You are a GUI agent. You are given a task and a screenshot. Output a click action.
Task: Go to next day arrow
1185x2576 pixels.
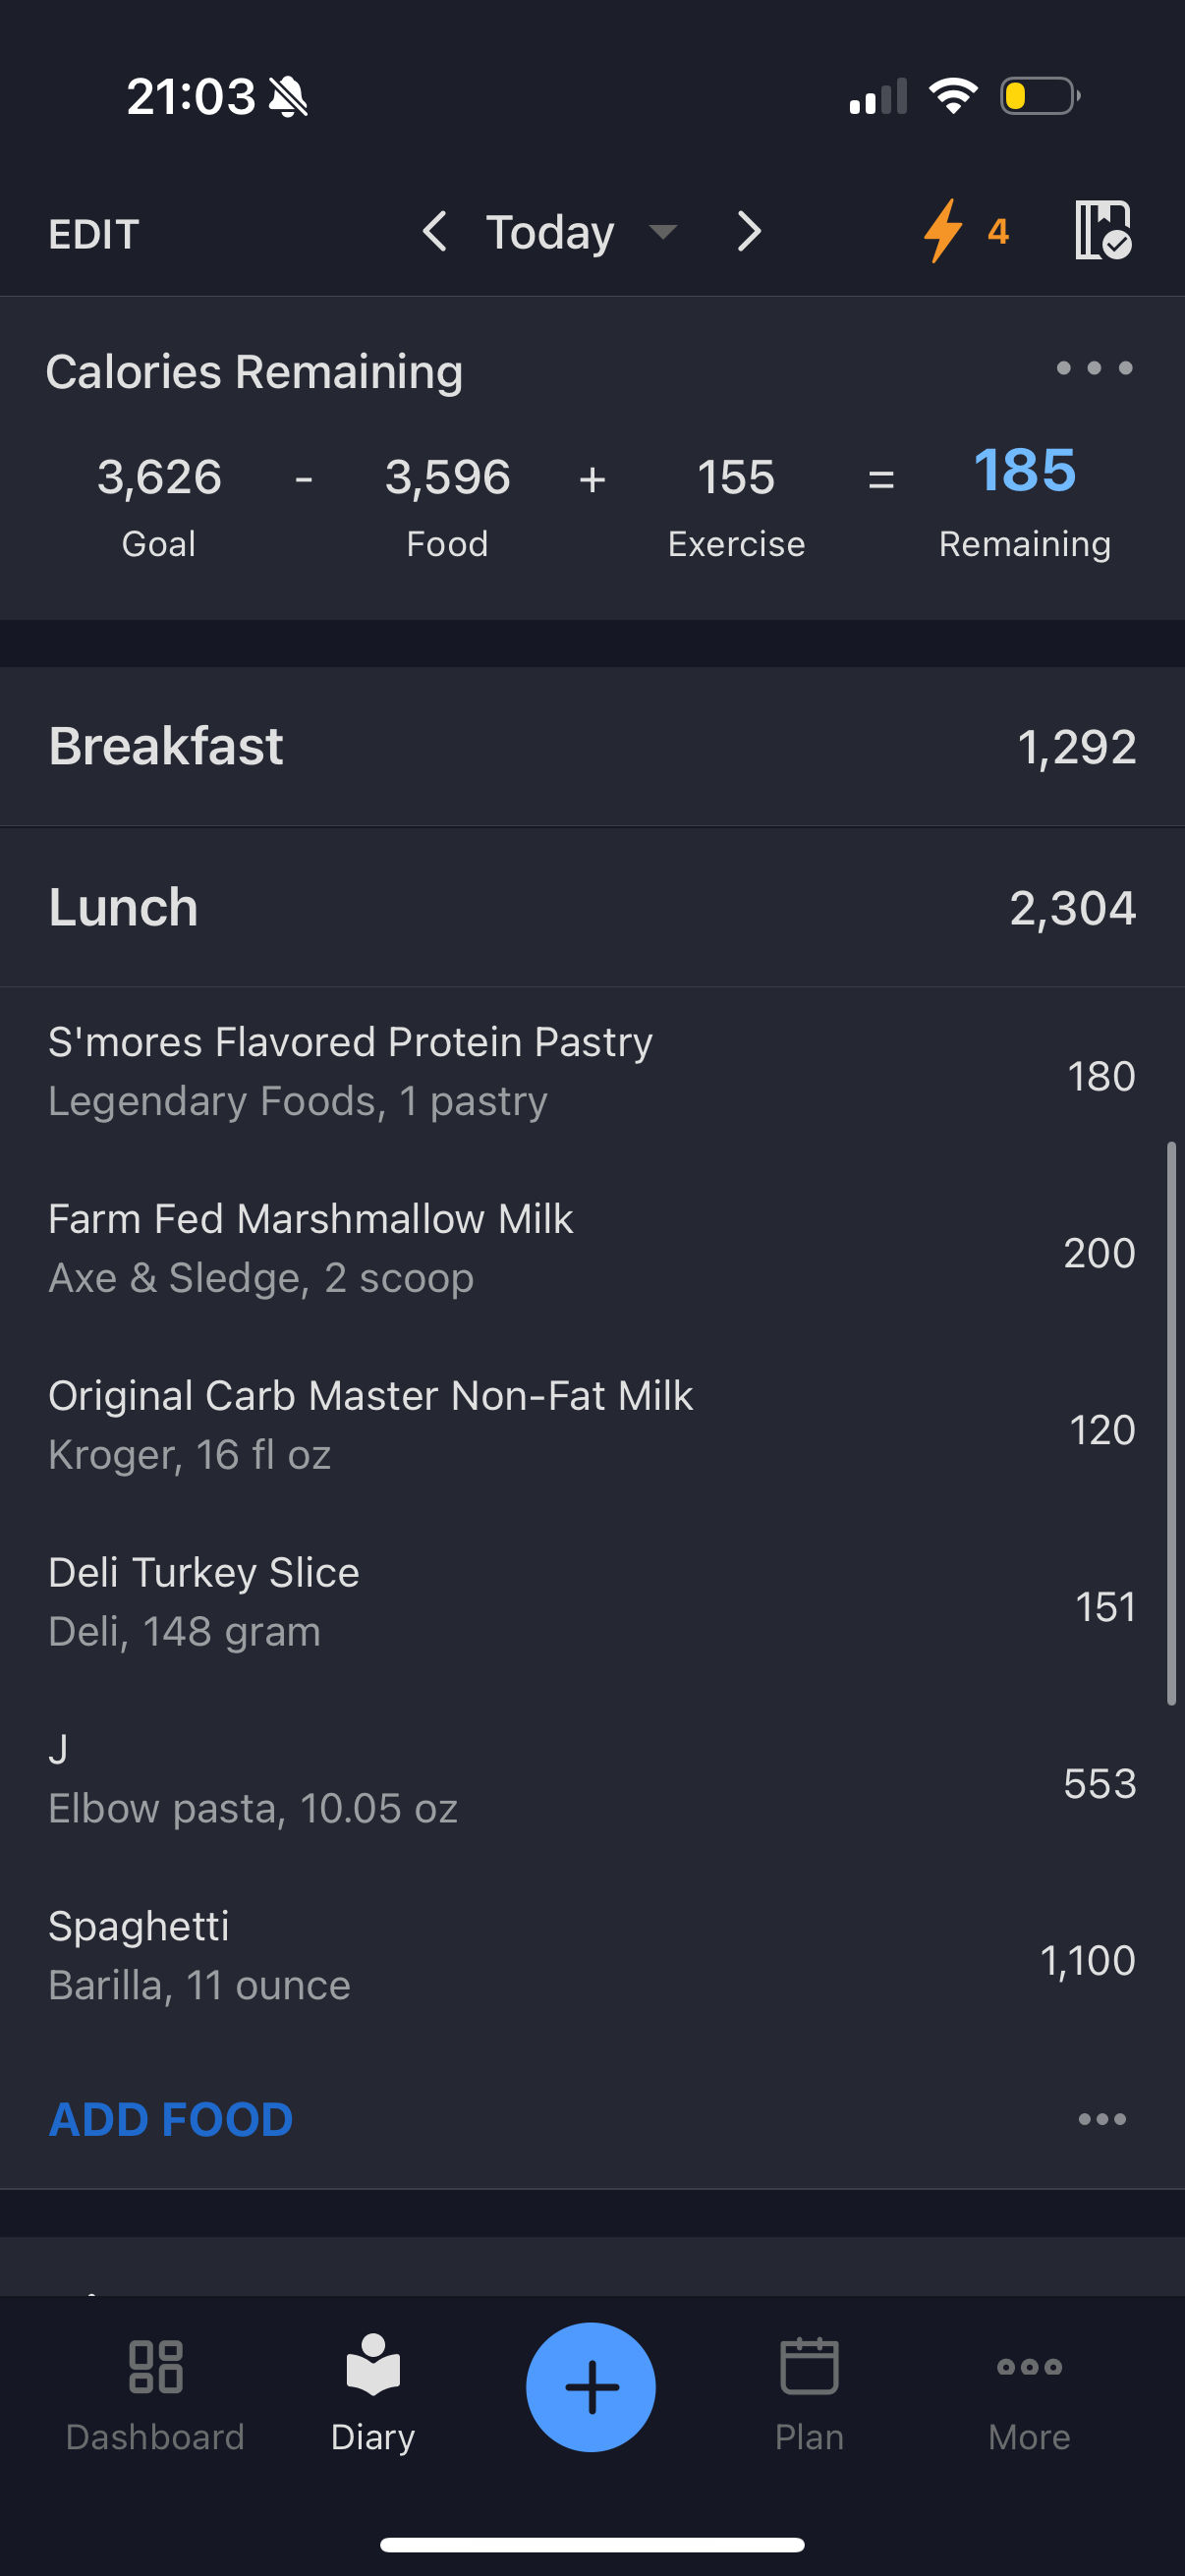pyautogui.click(x=749, y=231)
